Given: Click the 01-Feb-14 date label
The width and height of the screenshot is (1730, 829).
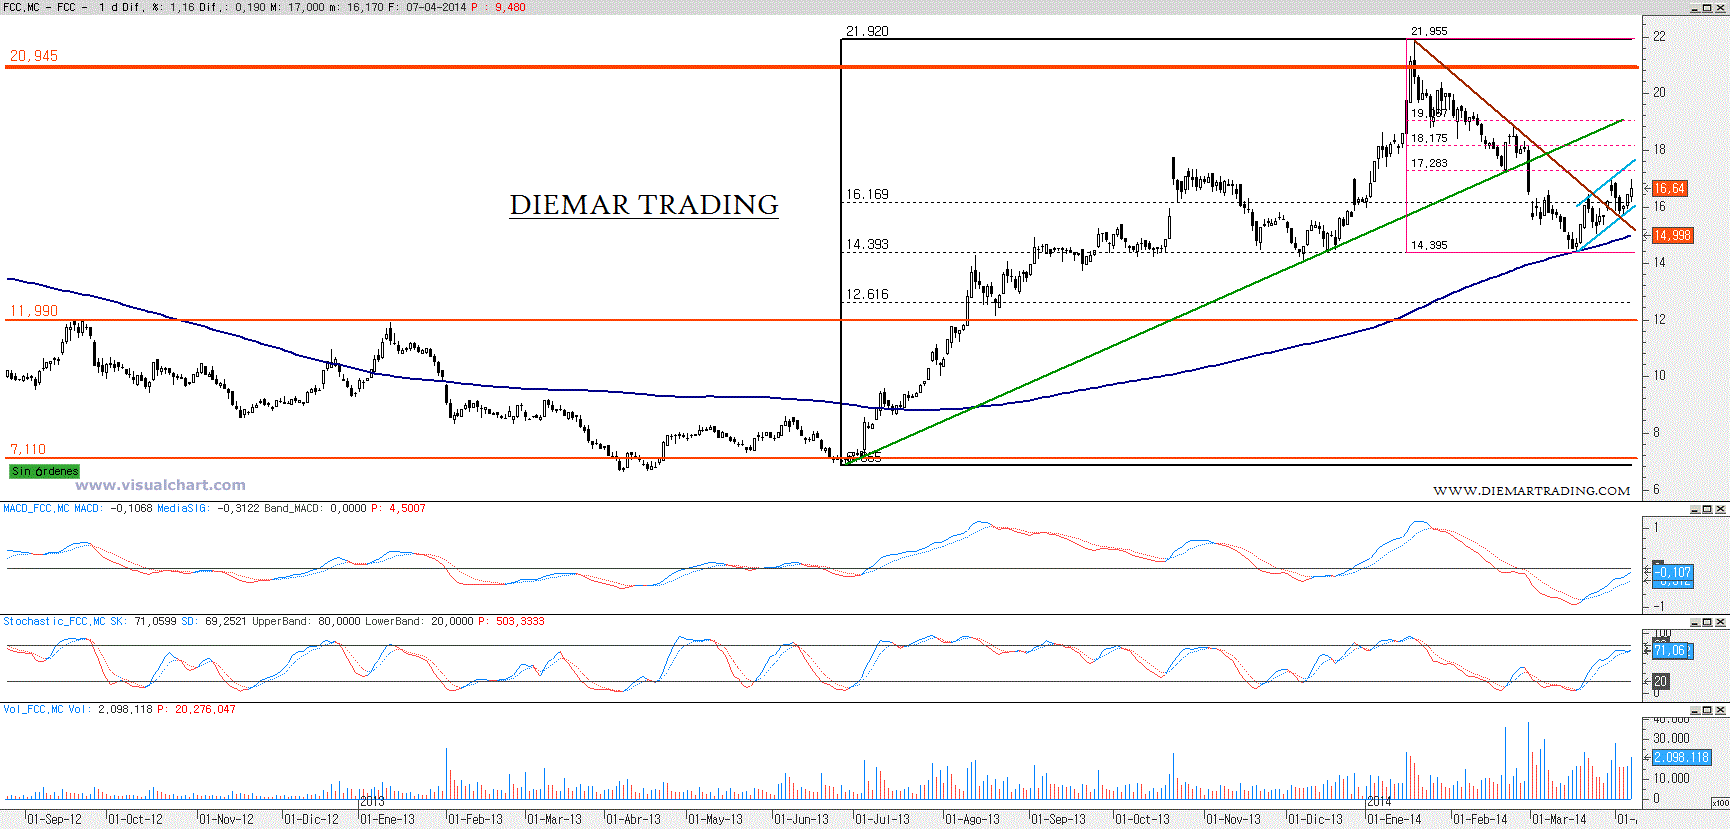Looking at the screenshot, I should [x=1480, y=819].
